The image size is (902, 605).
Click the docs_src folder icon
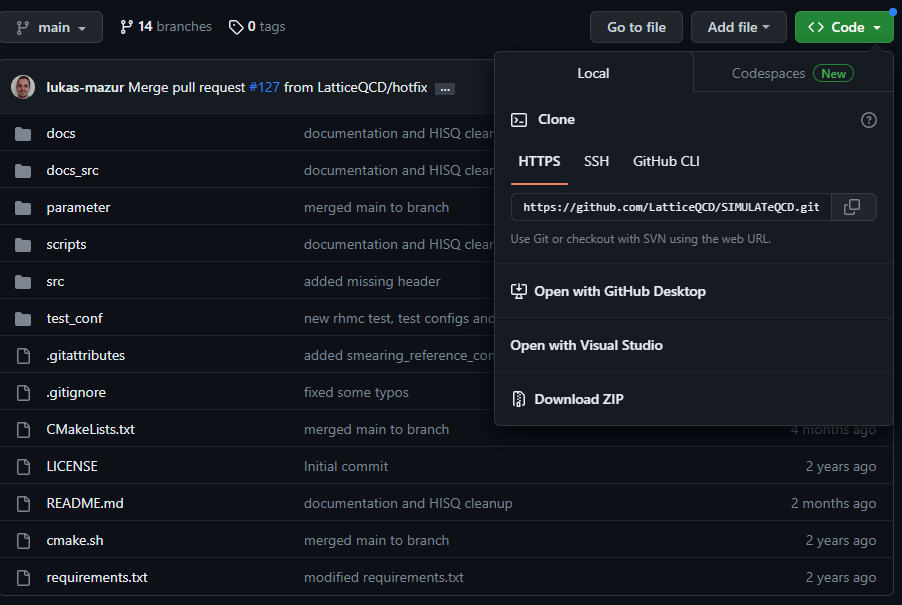pos(23,171)
